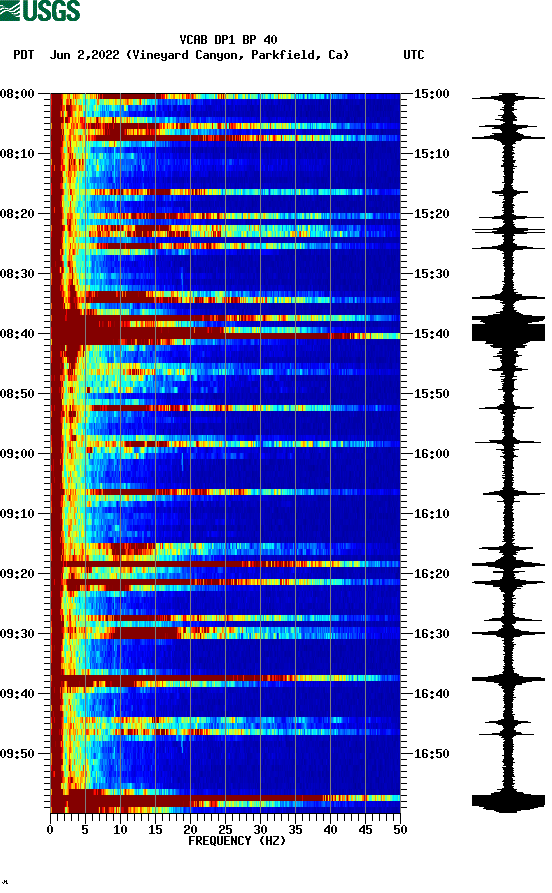Click the 09:40 PDT time label
The image size is (552, 893).
pyautogui.click(x=17, y=694)
